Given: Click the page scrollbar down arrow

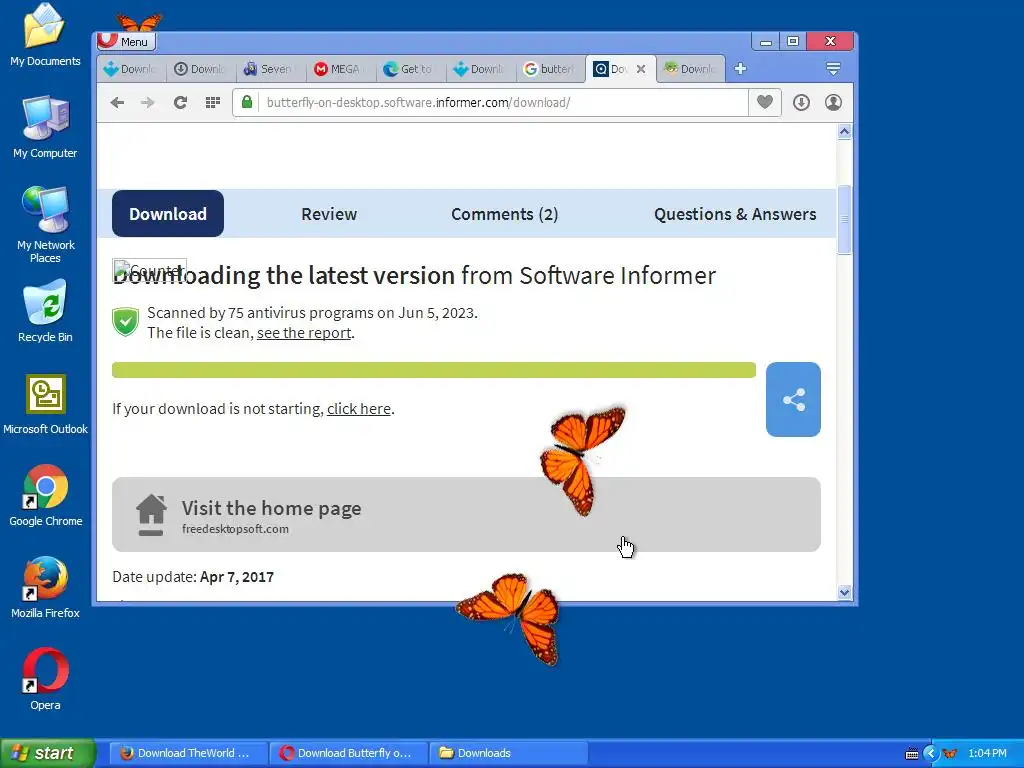Looking at the screenshot, I should pos(844,592).
